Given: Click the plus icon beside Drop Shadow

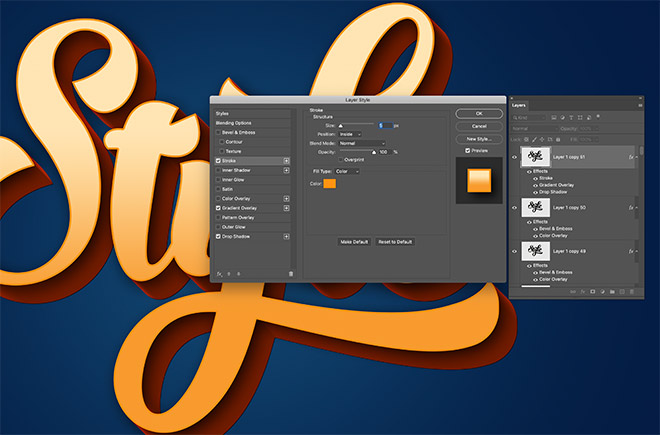Looking at the screenshot, I should point(287,236).
